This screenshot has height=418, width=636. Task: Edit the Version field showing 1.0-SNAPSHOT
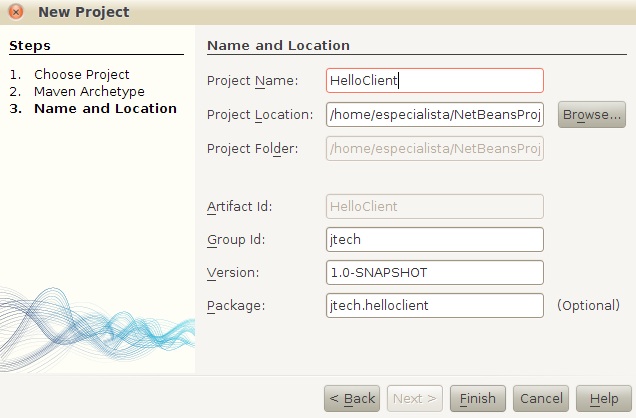pyautogui.click(x=435, y=272)
